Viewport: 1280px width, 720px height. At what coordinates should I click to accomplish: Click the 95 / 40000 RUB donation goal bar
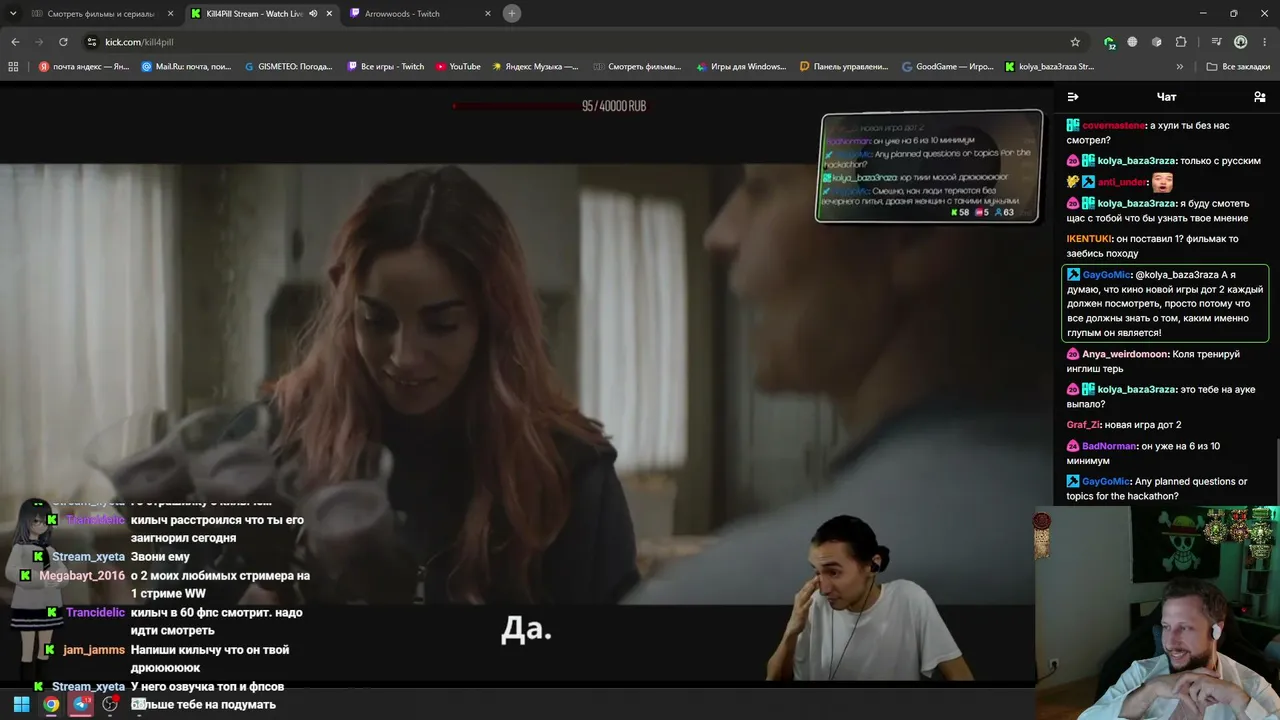550,106
